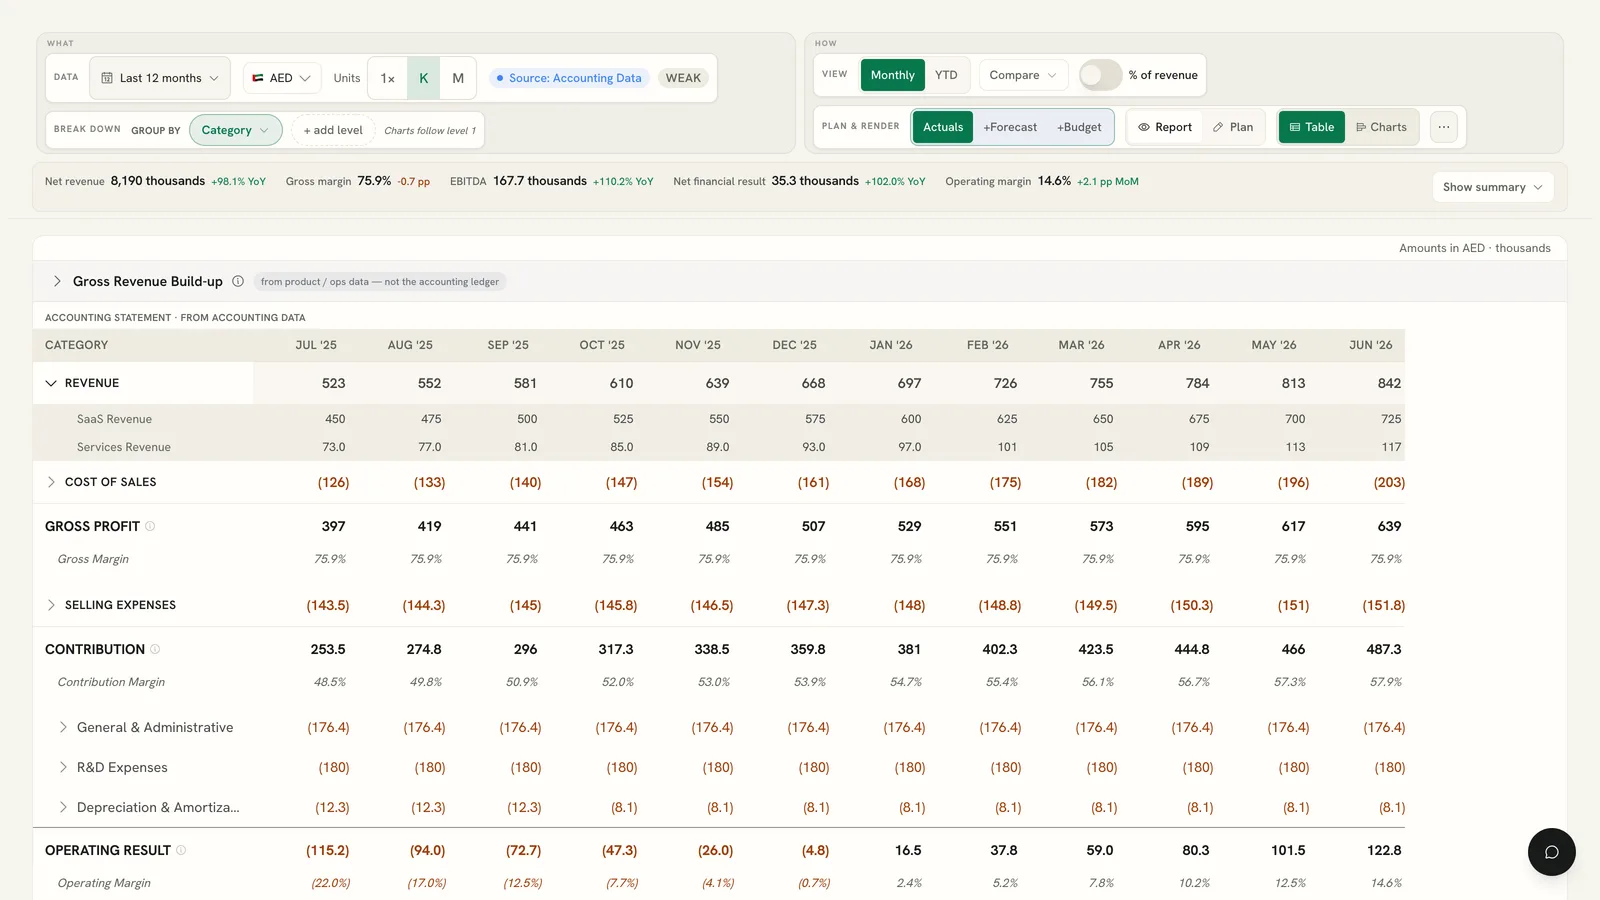Screen dimensions: 1600x900
Task: Select the M millions units option
Action: (458, 78)
